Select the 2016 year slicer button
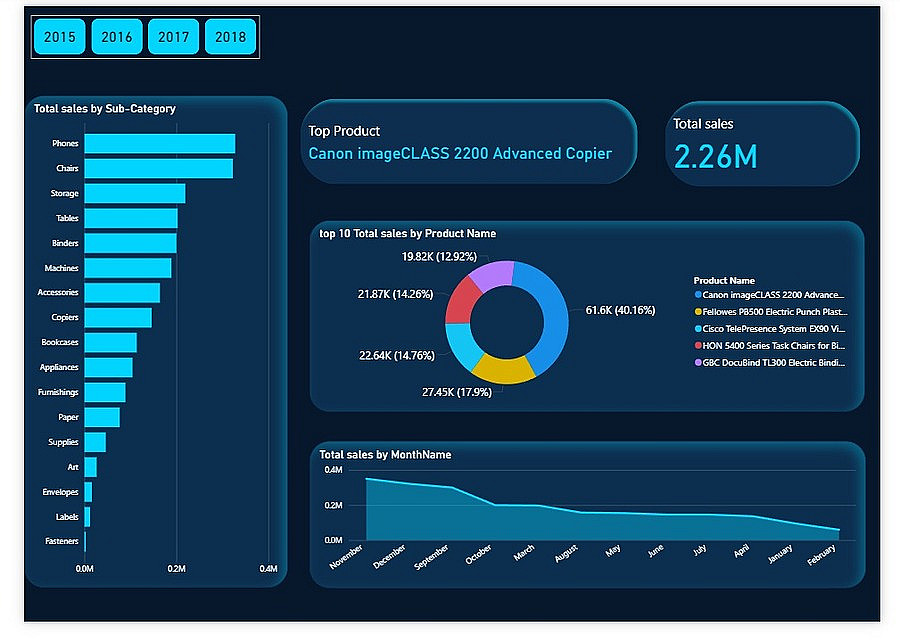The width and height of the screenshot is (900, 643). 117,37
